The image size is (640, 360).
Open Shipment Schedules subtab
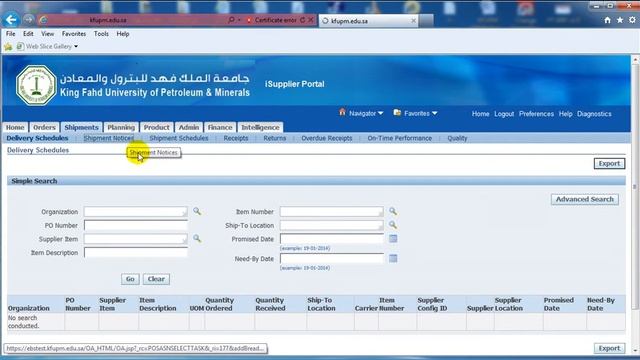click(179, 138)
